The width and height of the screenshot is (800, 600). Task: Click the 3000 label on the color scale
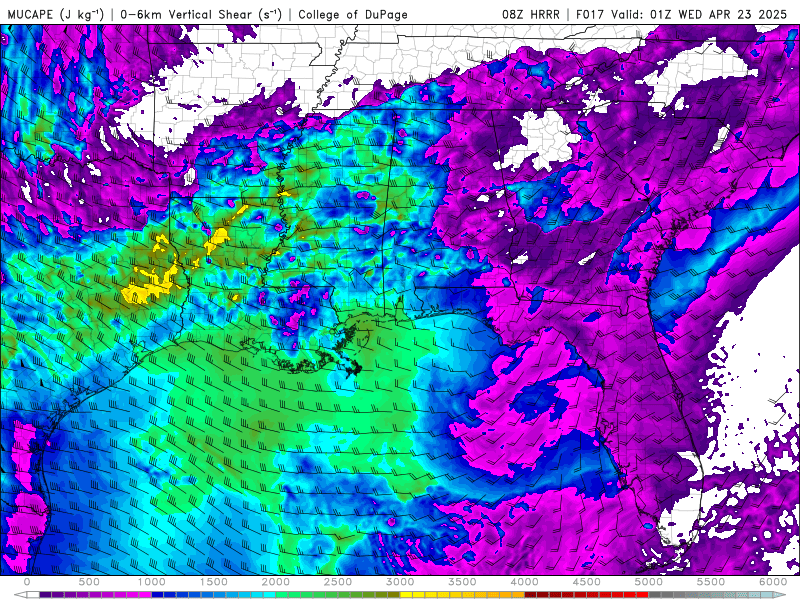(400, 582)
